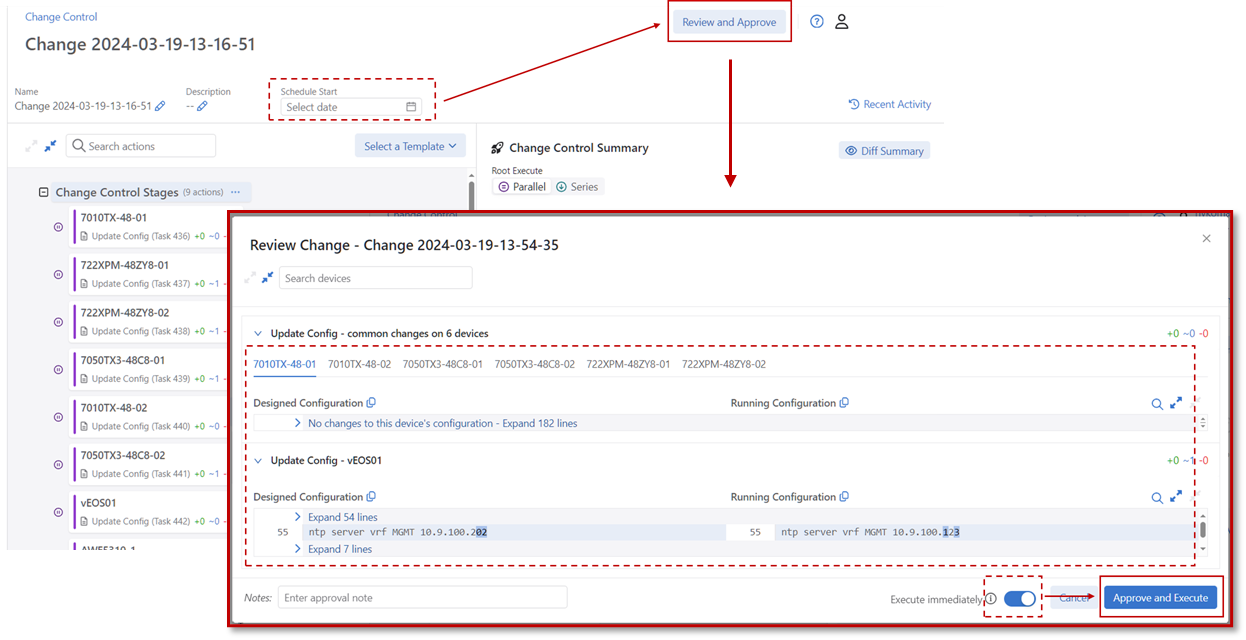This screenshot has width=1246, height=640.
Task: Click the help question mark icon
Action: pyautogui.click(x=817, y=22)
